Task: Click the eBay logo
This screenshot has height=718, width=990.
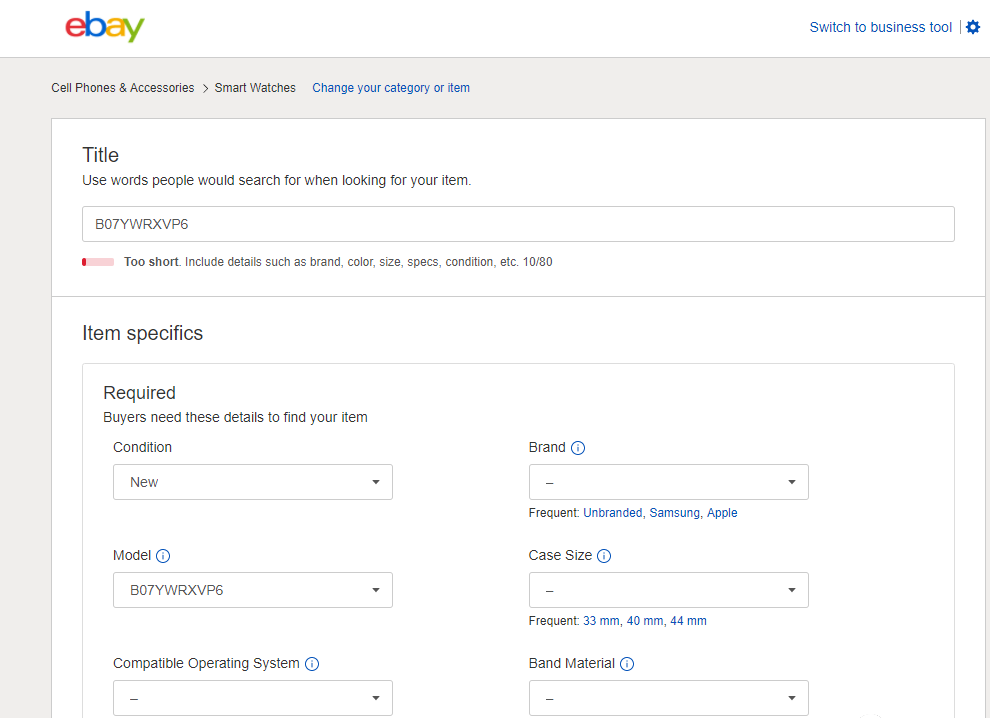Action: point(105,28)
